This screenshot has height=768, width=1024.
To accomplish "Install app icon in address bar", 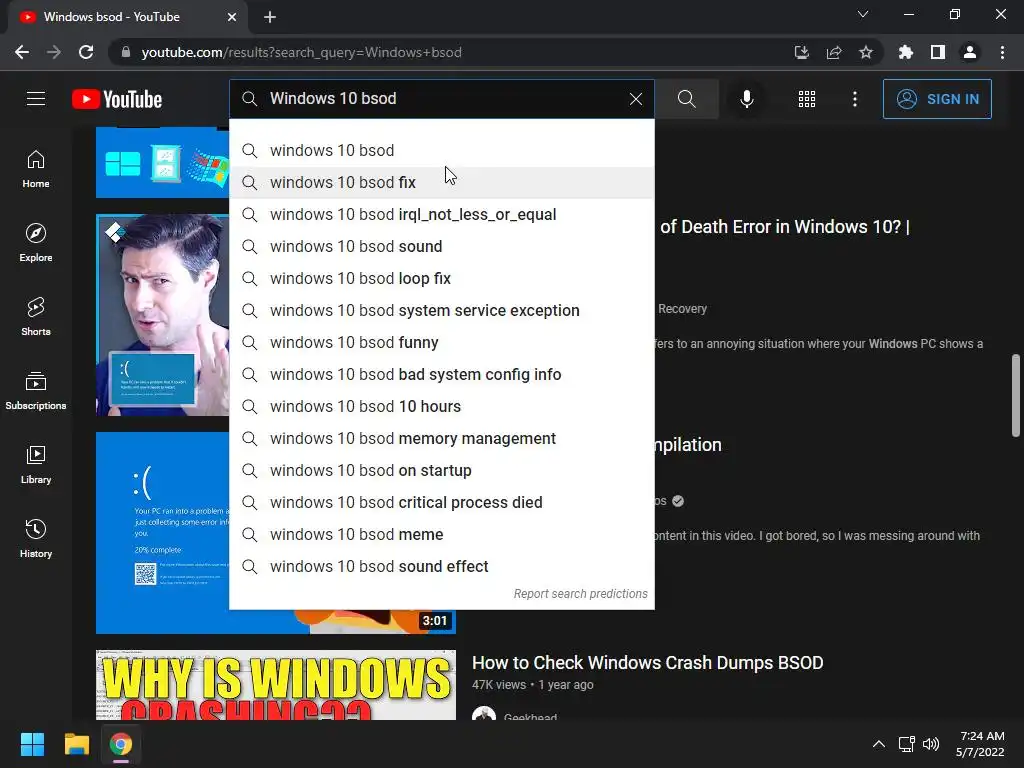I will pyautogui.click(x=801, y=52).
